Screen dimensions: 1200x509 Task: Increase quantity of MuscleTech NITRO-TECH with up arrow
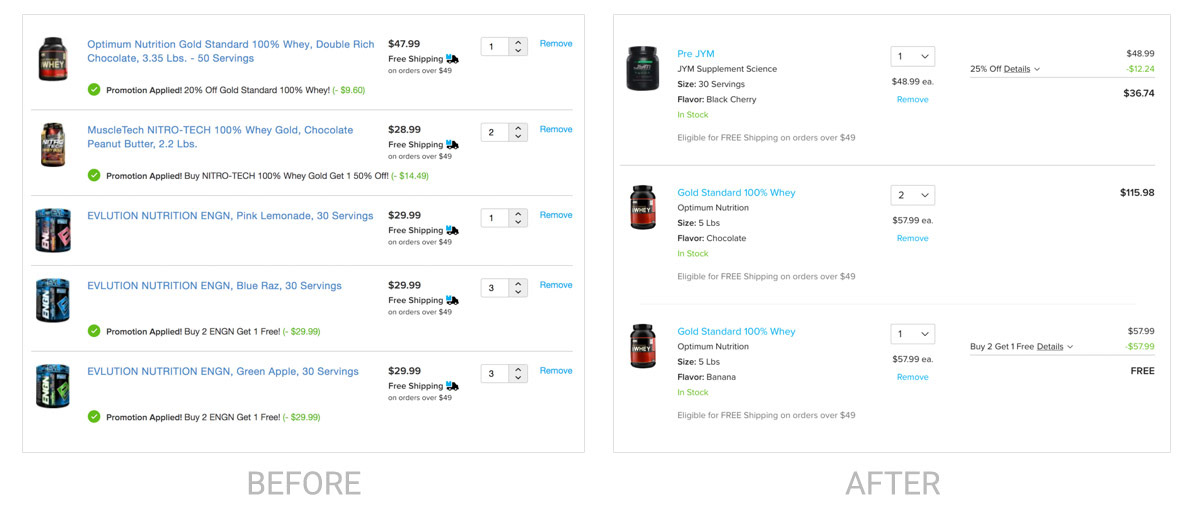click(x=518, y=127)
